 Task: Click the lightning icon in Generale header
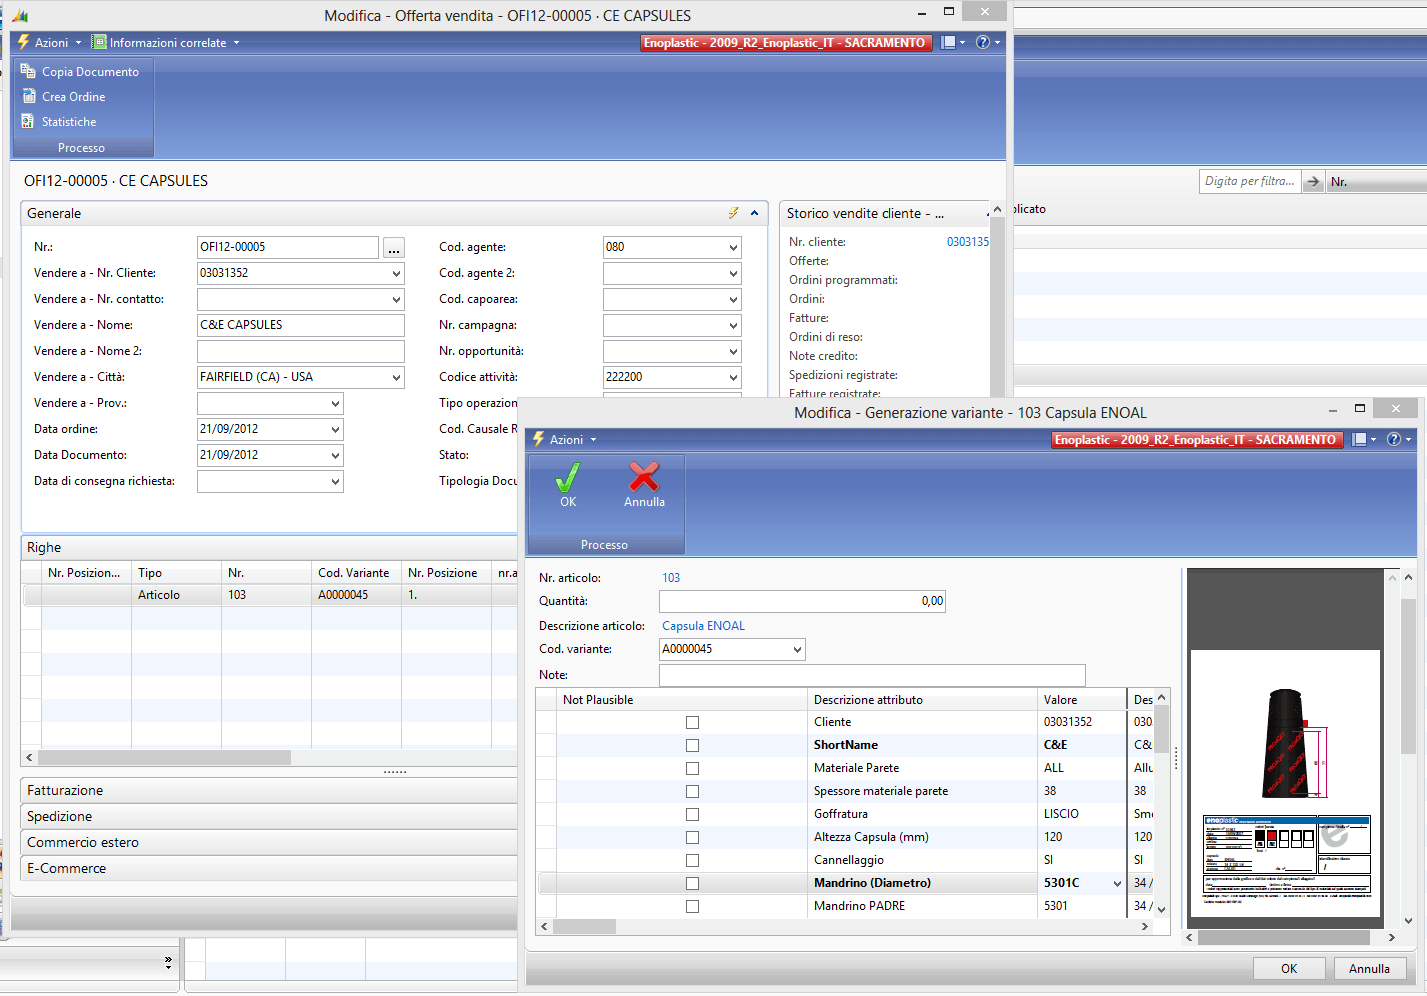pyautogui.click(x=733, y=213)
